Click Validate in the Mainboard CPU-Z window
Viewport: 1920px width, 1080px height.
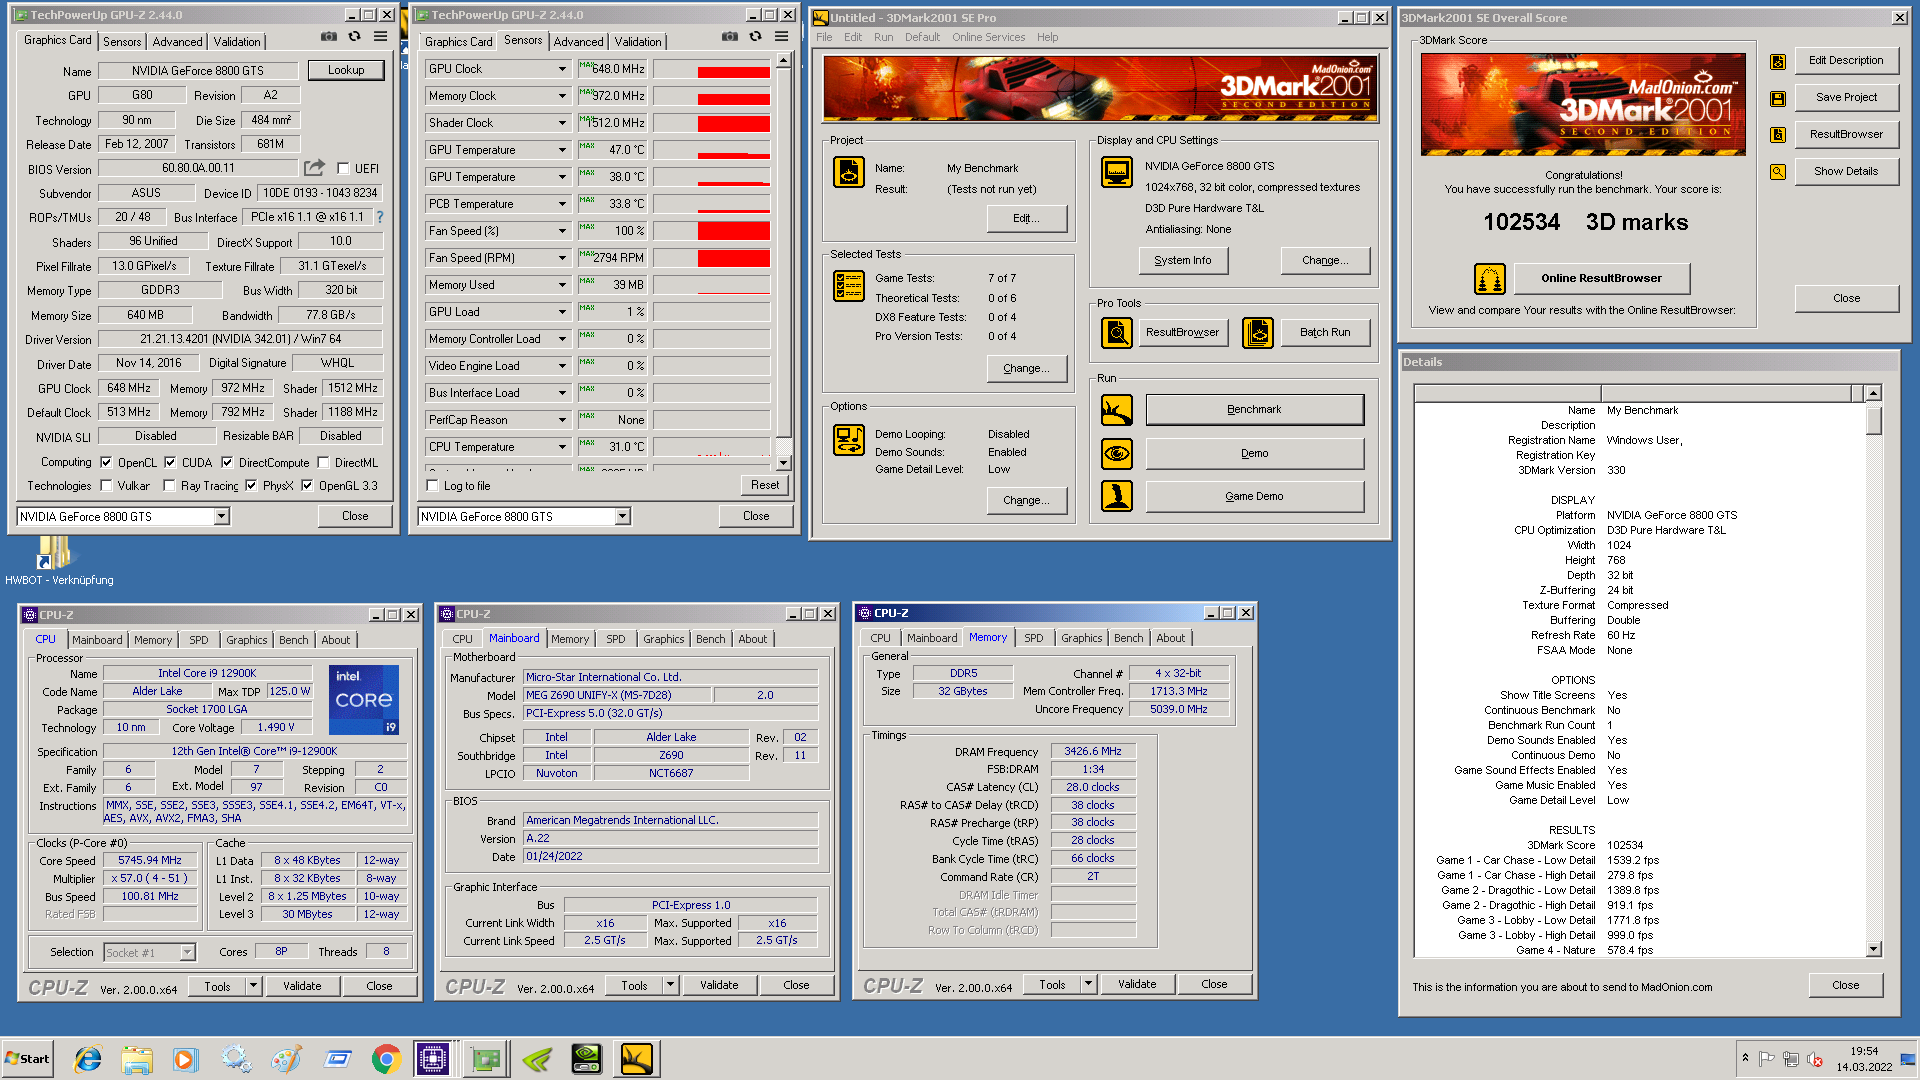[719, 986]
